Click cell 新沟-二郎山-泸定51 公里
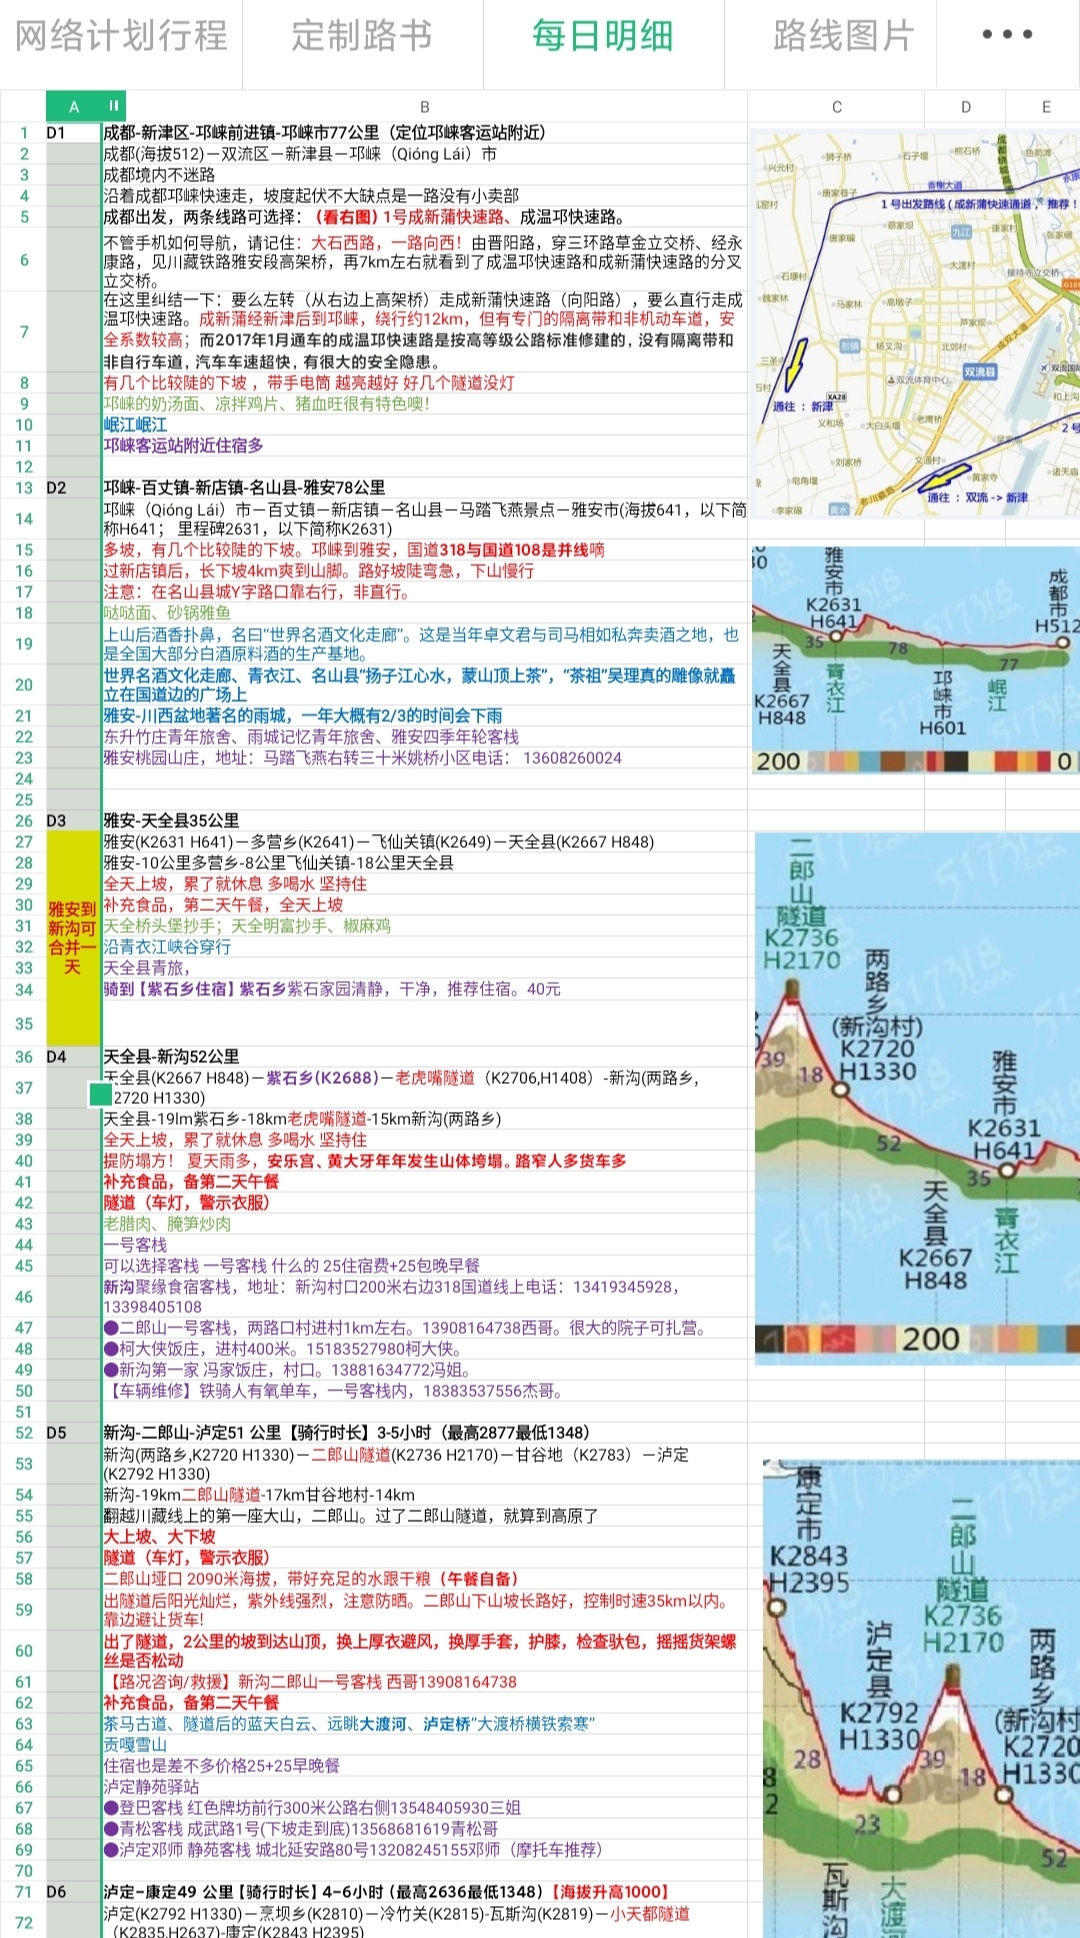Image resolution: width=1080 pixels, height=1938 pixels. 424,1433
